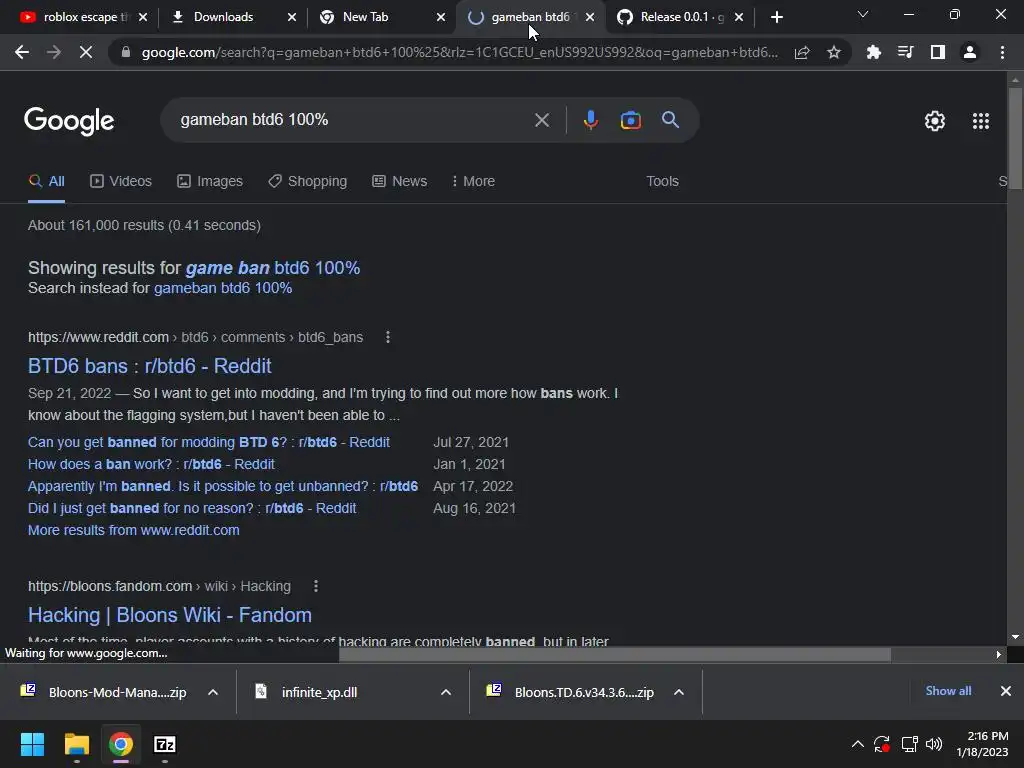Click the browser back arrow
Screen dimensions: 1024x768
[x=22, y=52]
